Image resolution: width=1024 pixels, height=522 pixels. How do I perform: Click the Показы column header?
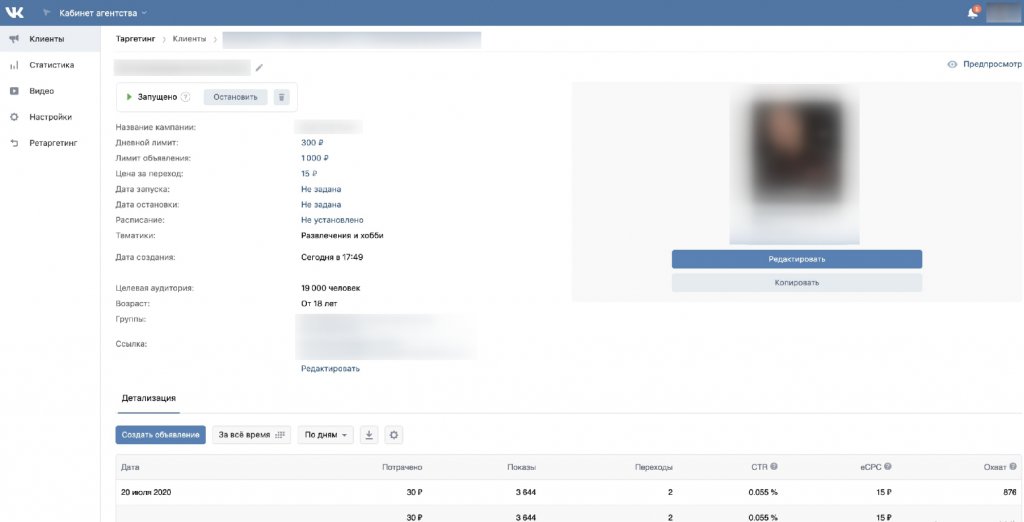coord(522,467)
